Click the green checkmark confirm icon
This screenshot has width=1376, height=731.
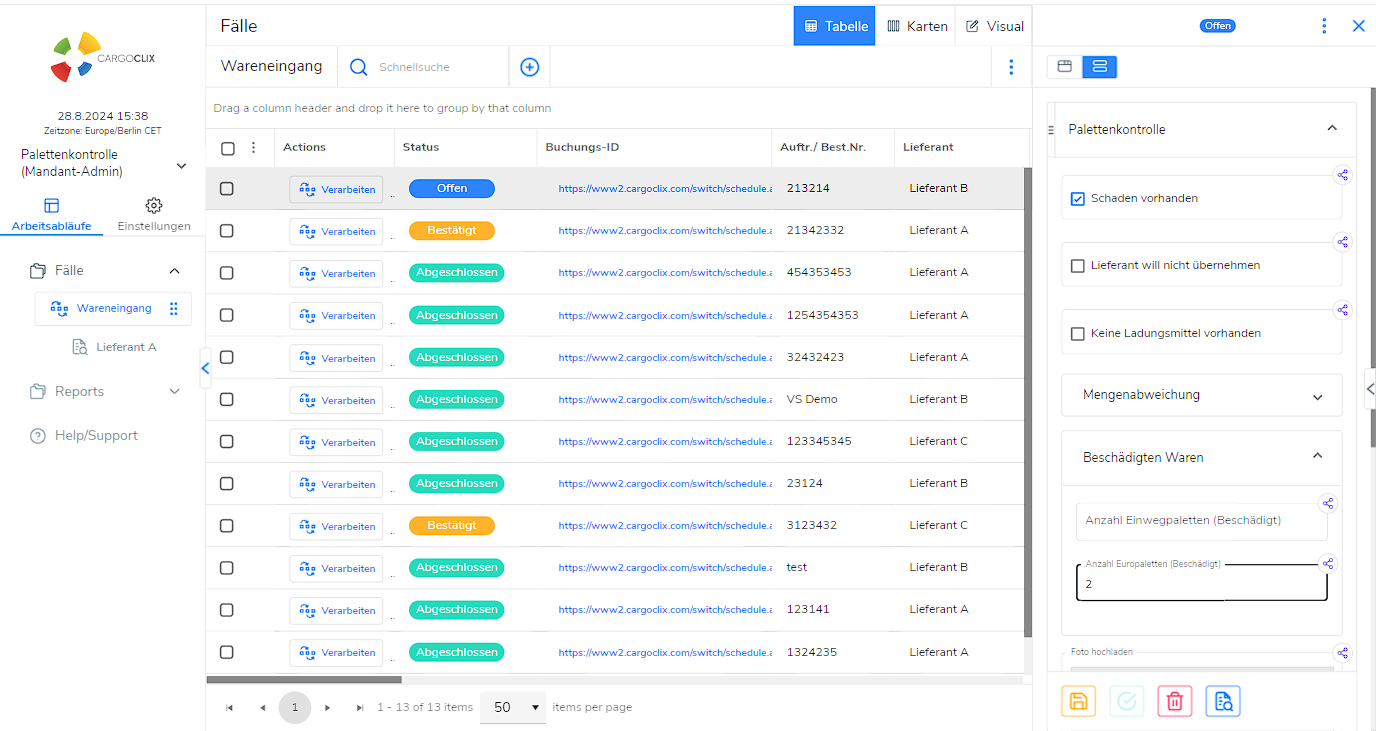[1127, 701]
